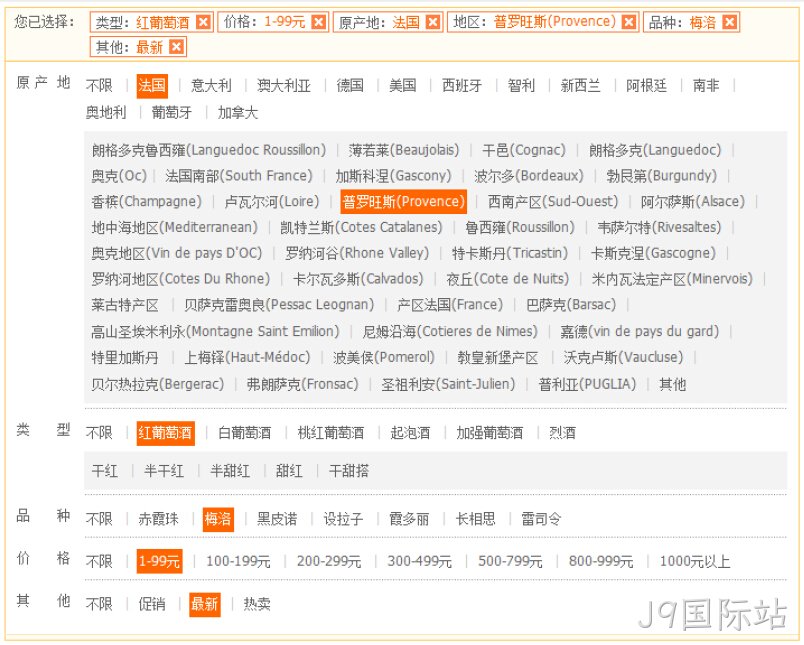The height and width of the screenshot is (645, 804).
Task: Select origin 西班牙
Action: [462, 85]
